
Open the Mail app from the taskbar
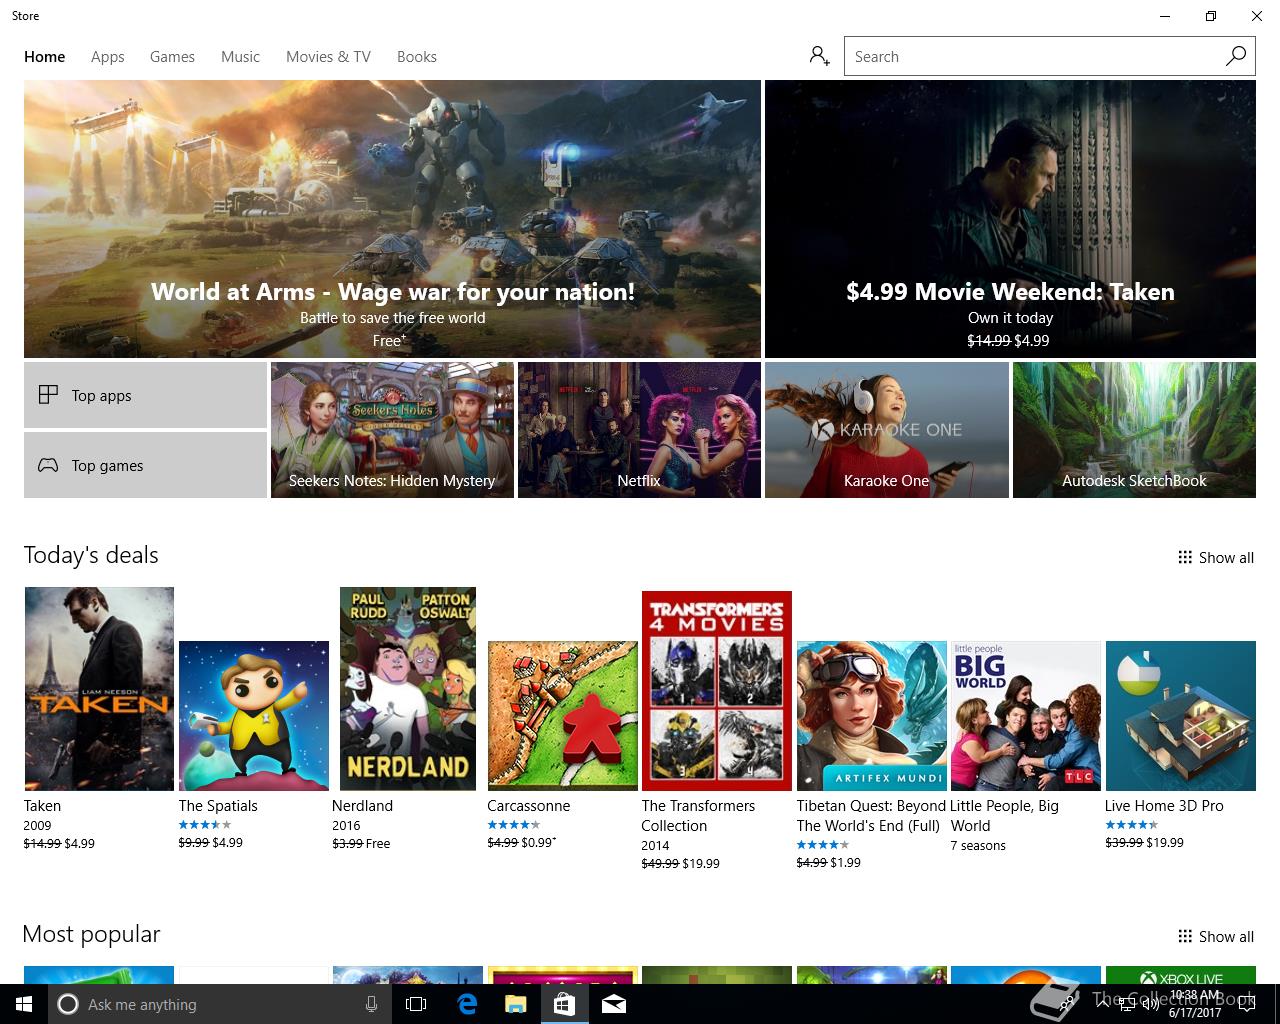tap(613, 1004)
